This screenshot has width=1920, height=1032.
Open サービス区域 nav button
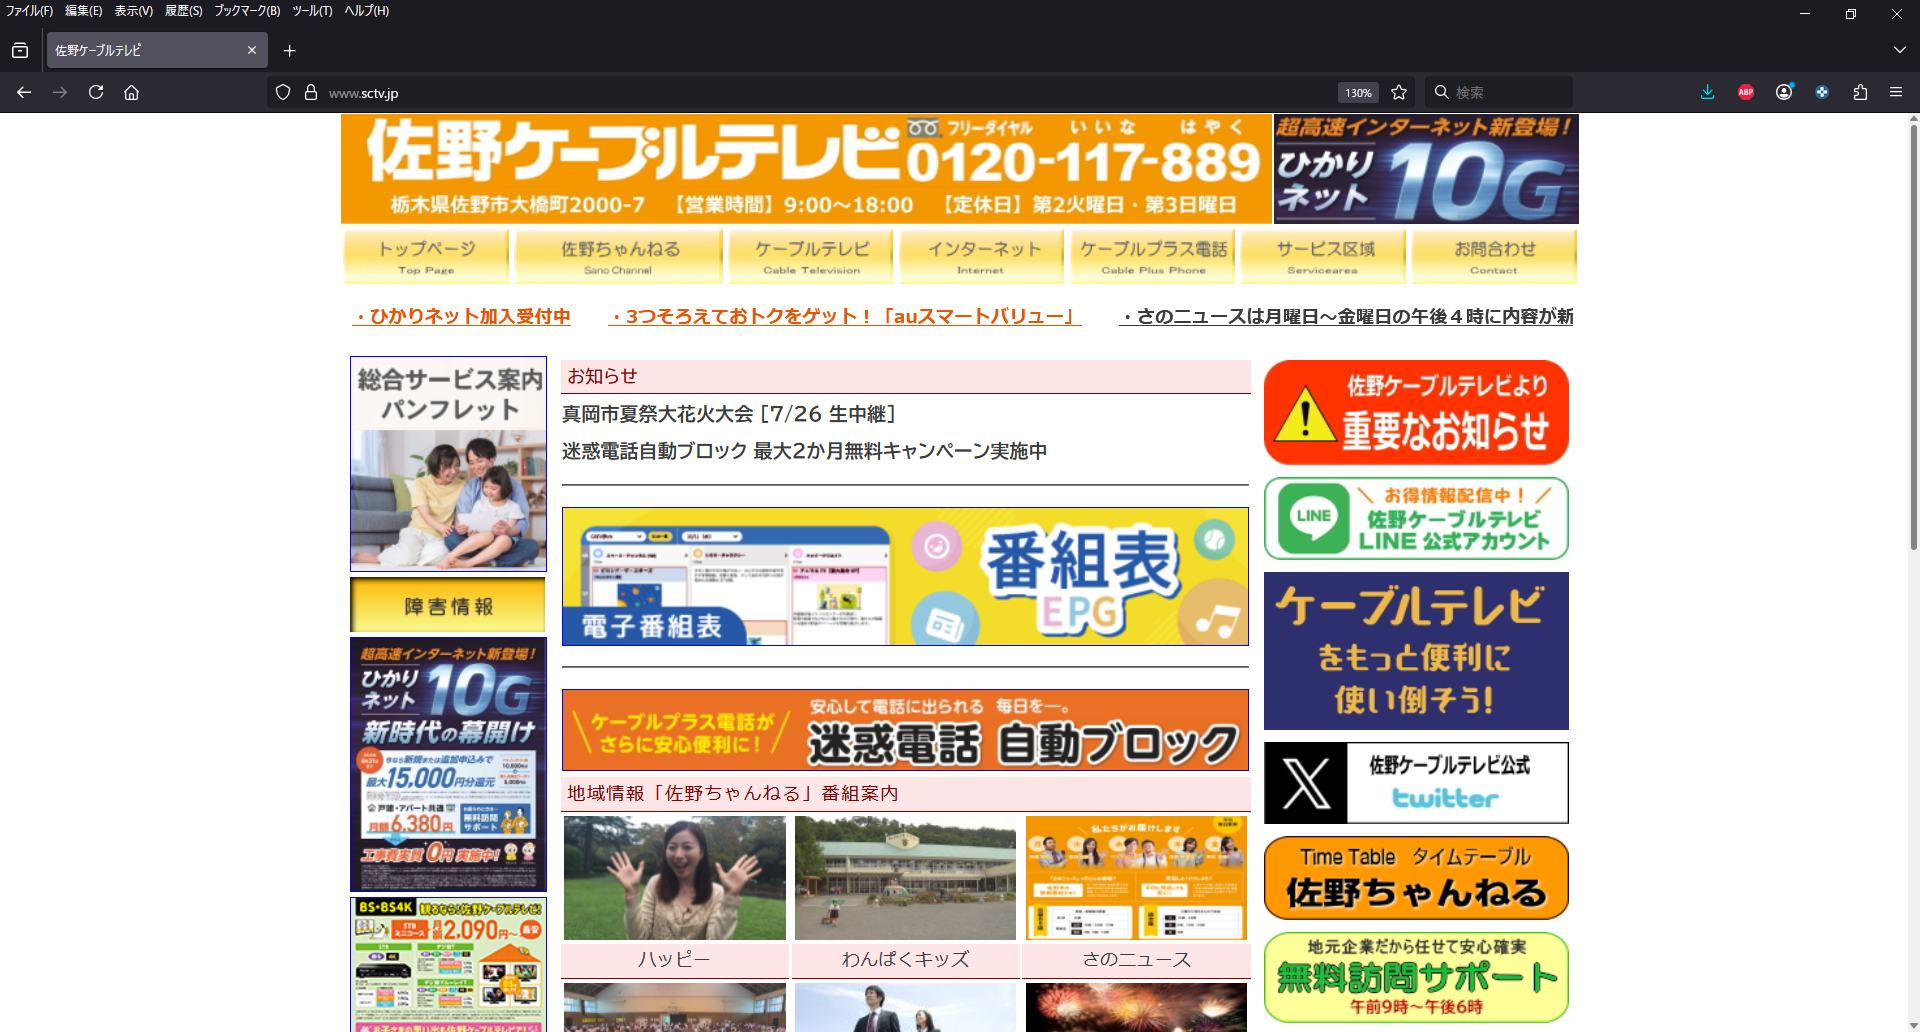1324,257
